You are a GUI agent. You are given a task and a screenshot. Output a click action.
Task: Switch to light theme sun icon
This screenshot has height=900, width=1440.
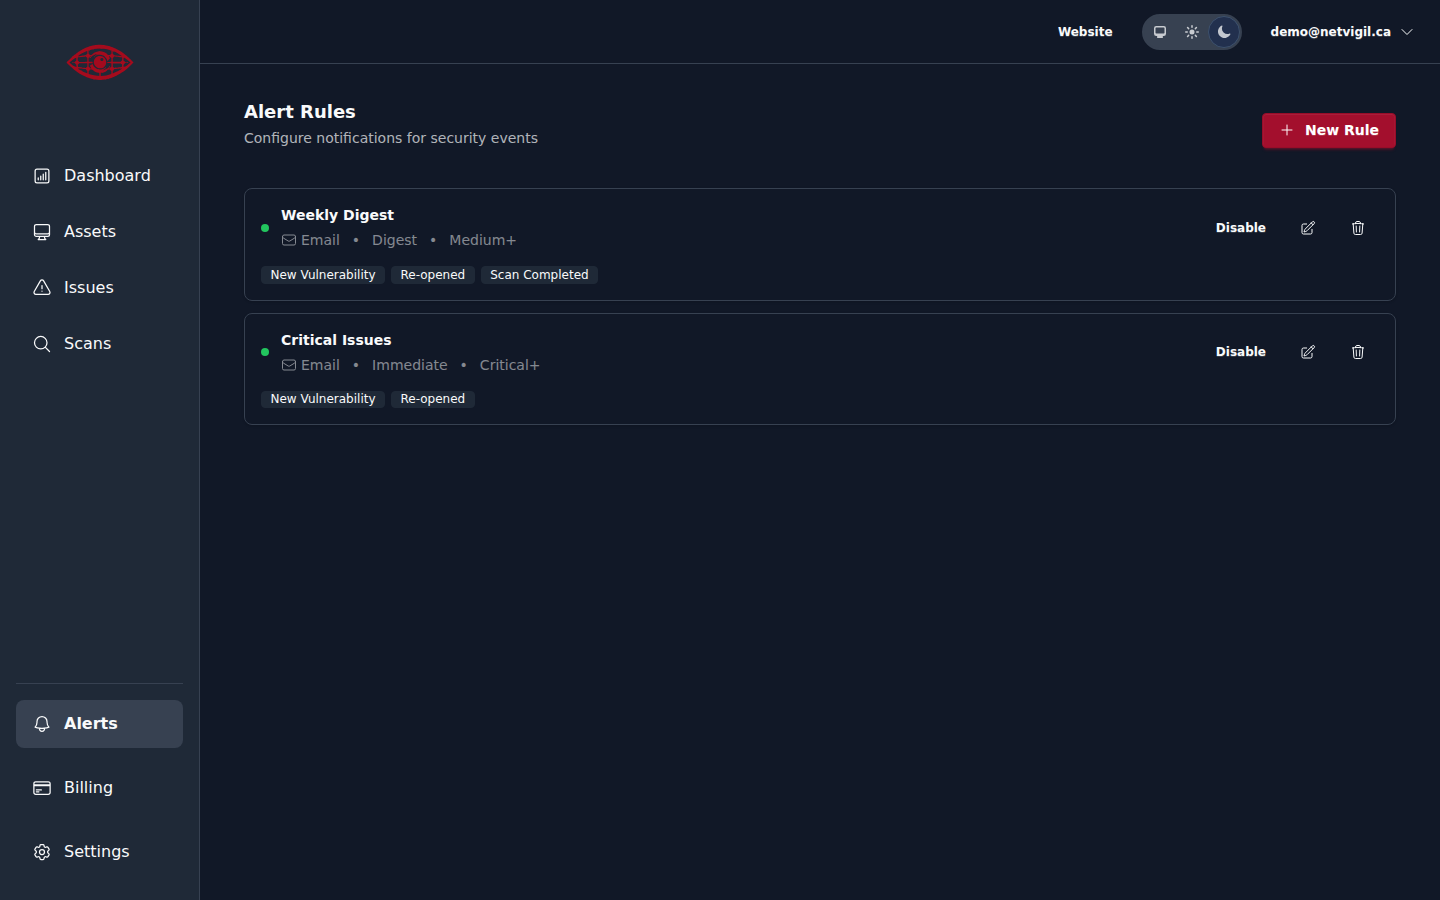[1192, 32]
